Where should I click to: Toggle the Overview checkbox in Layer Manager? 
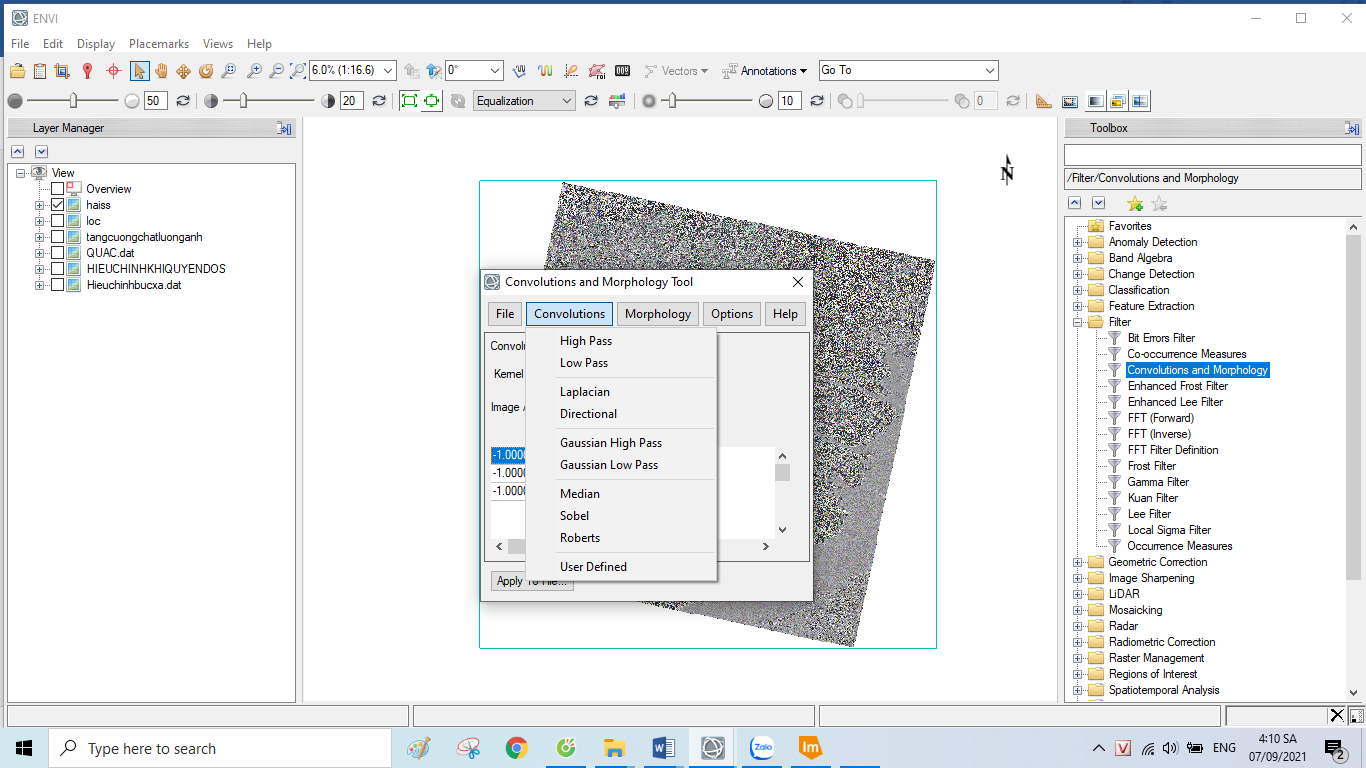(x=58, y=189)
